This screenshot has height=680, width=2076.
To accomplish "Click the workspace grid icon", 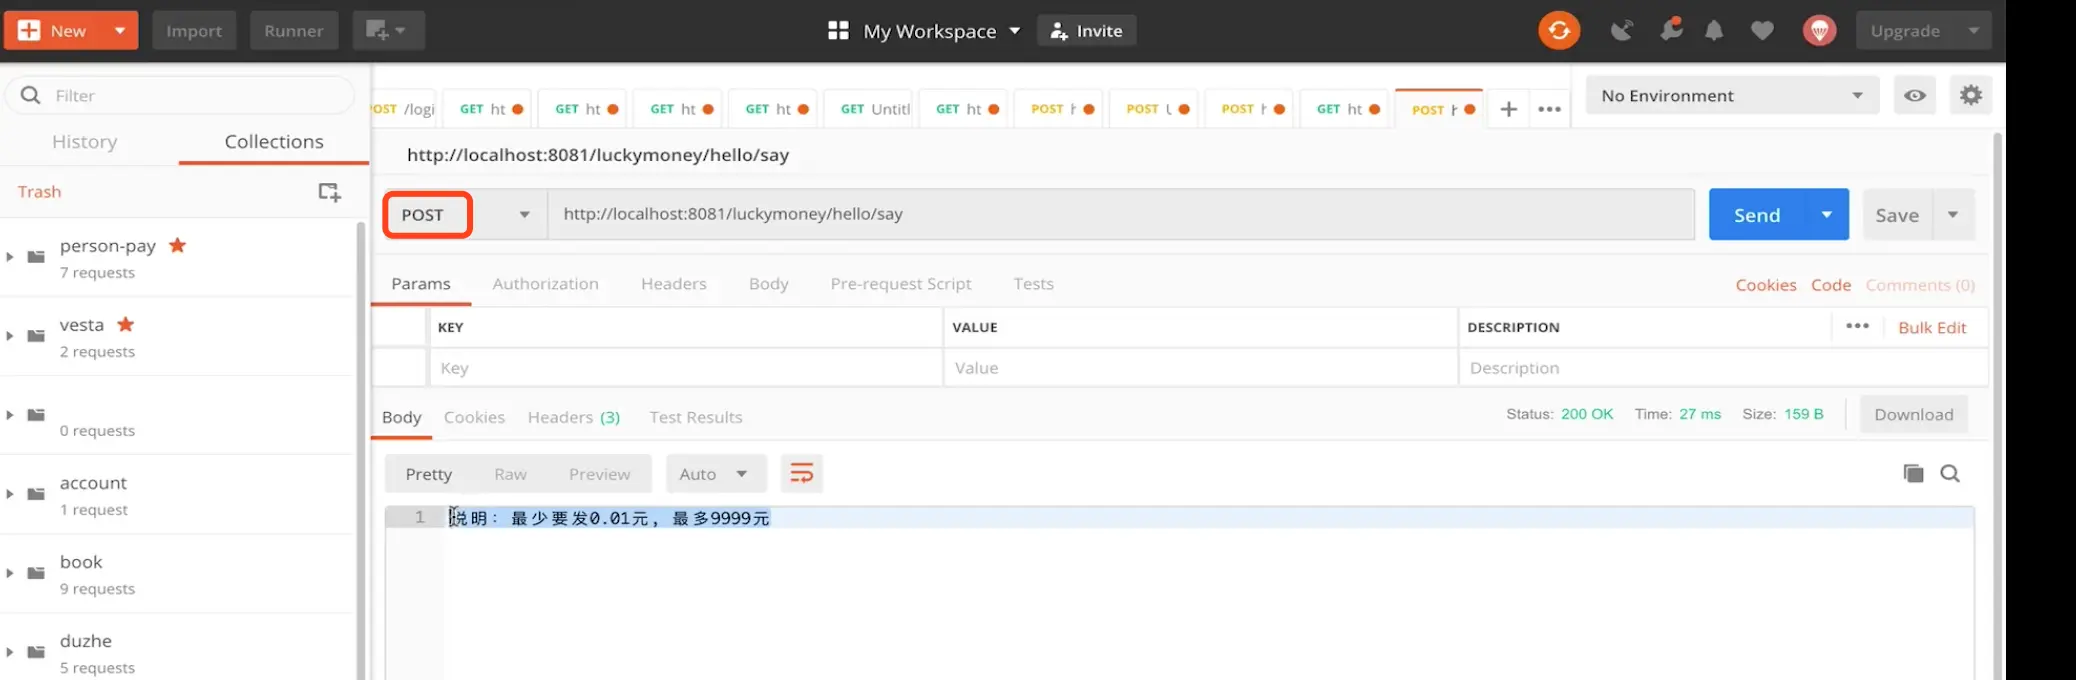I will (838, 31).
